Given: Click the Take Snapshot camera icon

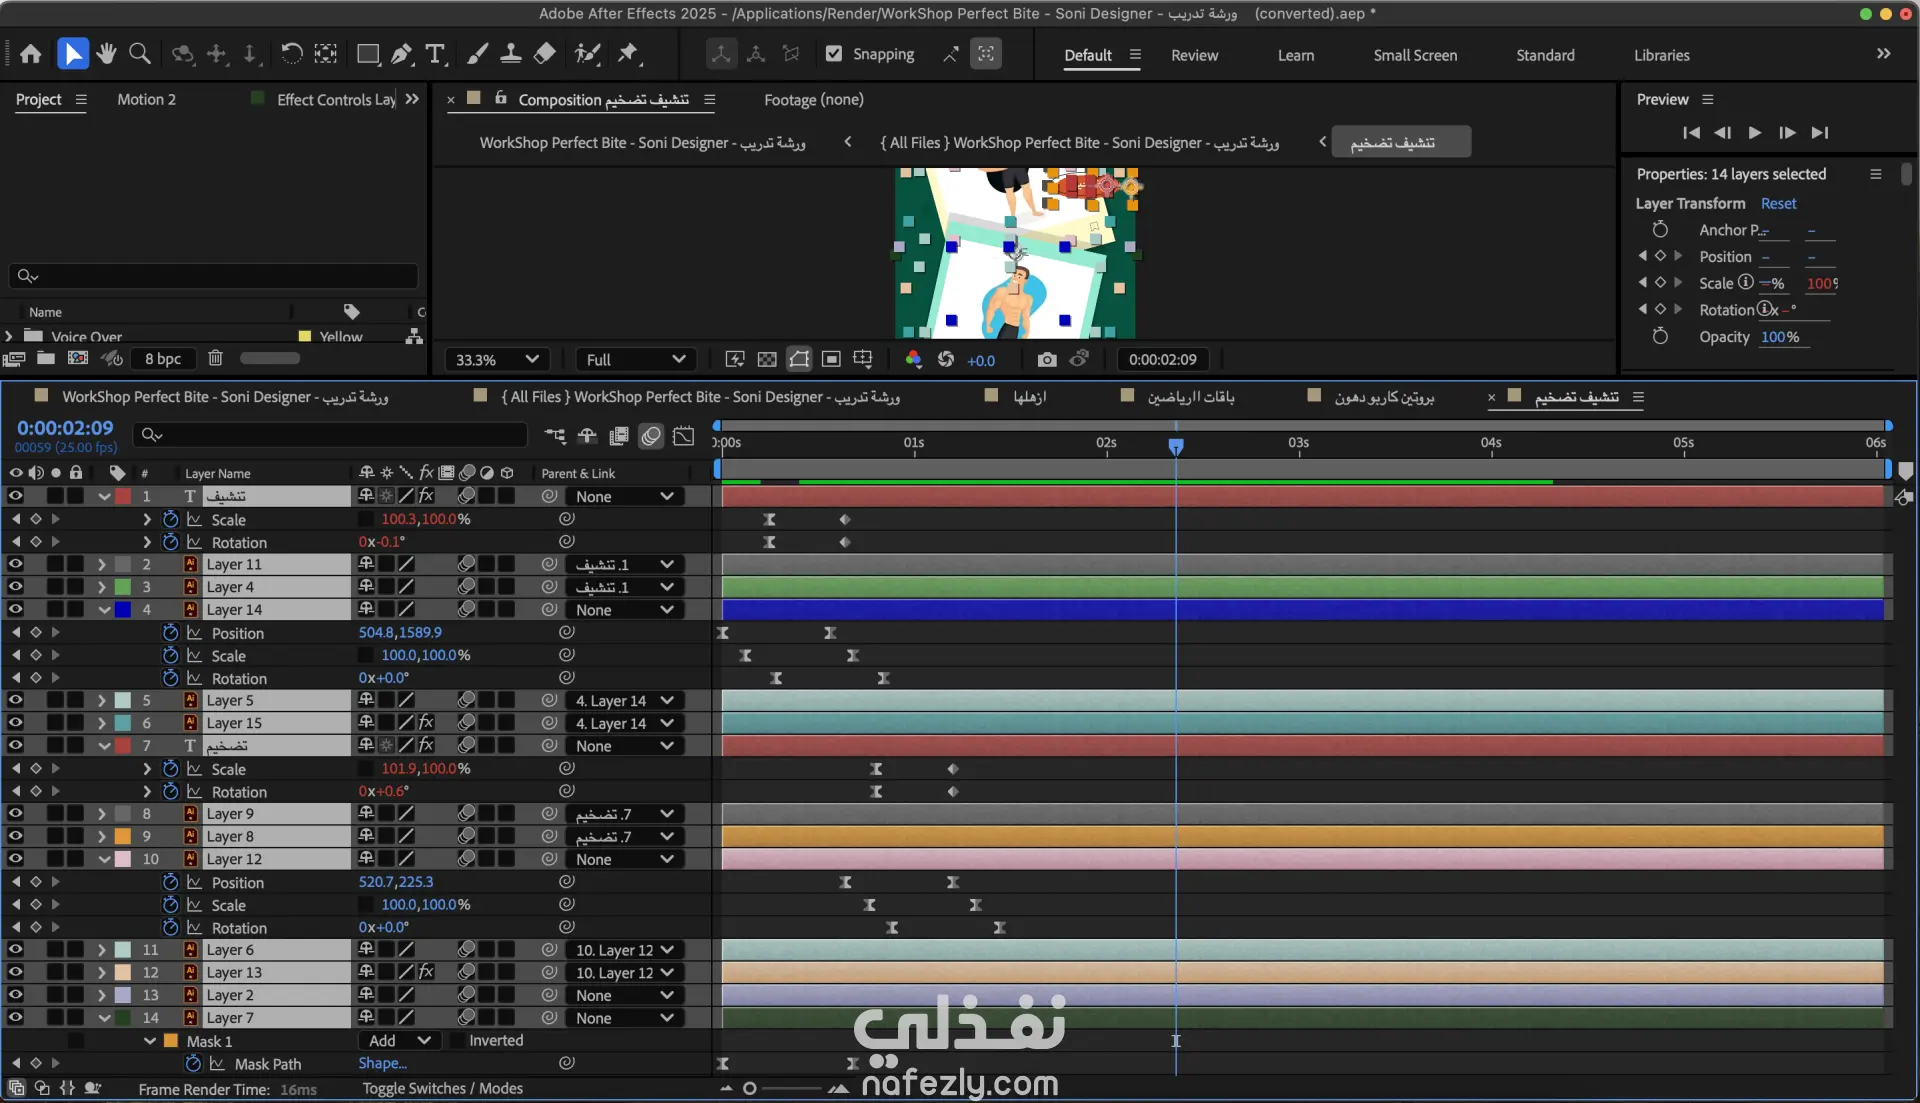Looking at the screenshot, I should click(x=1046, y=360).
